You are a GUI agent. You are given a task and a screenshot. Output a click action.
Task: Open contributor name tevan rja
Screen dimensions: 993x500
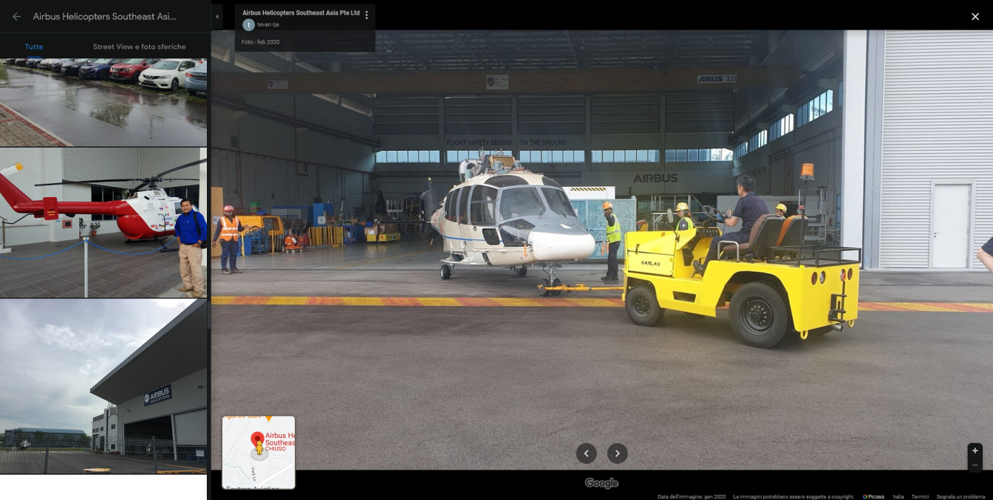tap(268, 25)
